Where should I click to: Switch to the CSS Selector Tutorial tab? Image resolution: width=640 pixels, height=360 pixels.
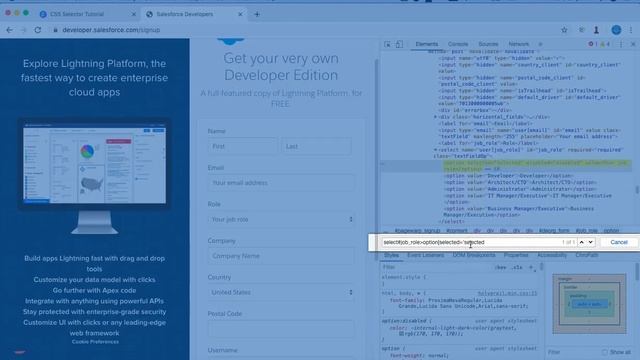(x=77, y=14)
